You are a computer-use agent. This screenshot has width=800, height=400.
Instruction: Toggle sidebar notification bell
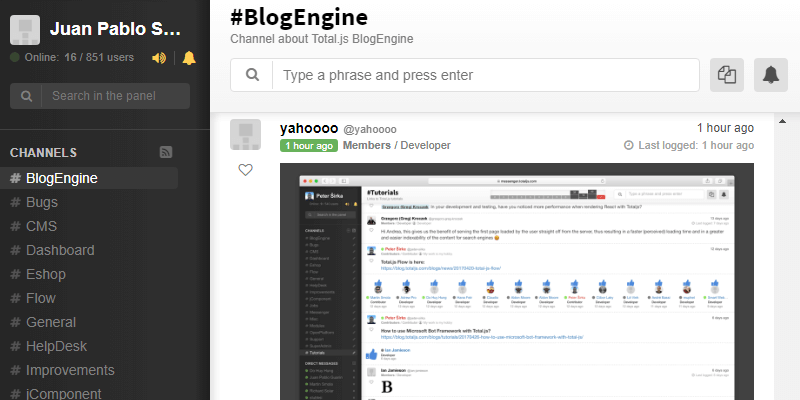189,58
